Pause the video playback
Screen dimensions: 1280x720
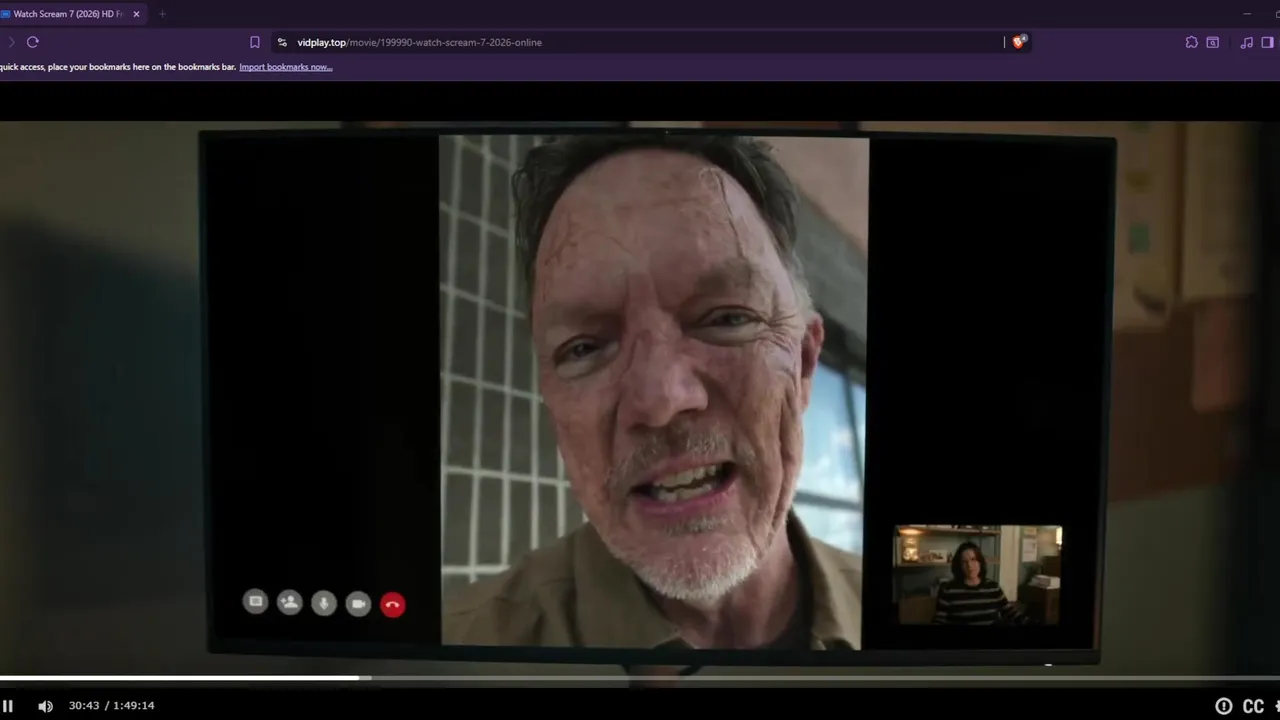tap(7, 706)
